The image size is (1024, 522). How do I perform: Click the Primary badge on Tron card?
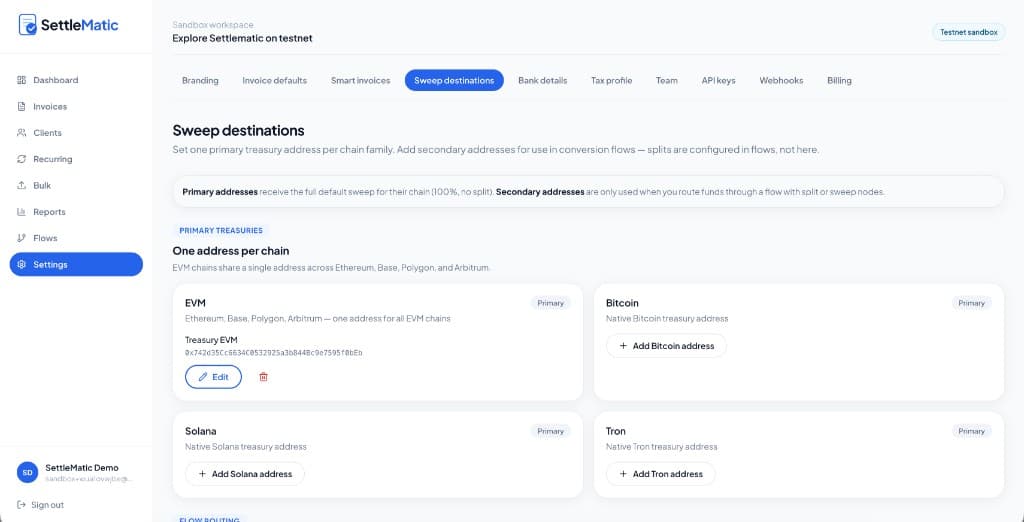pyautogui.click(x=972, y=431)
